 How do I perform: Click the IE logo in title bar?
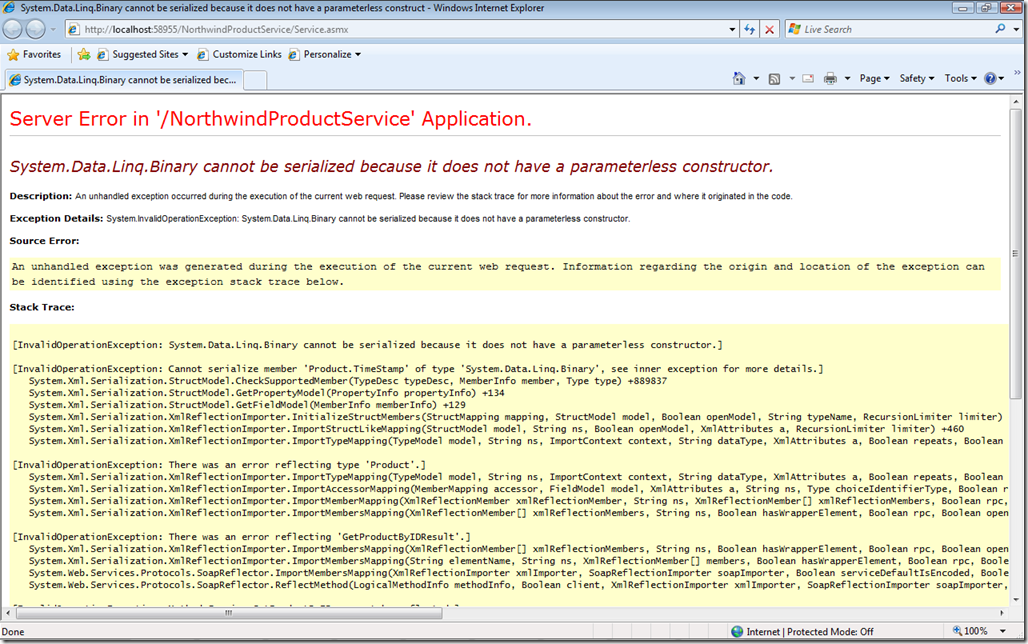point(9,8)
